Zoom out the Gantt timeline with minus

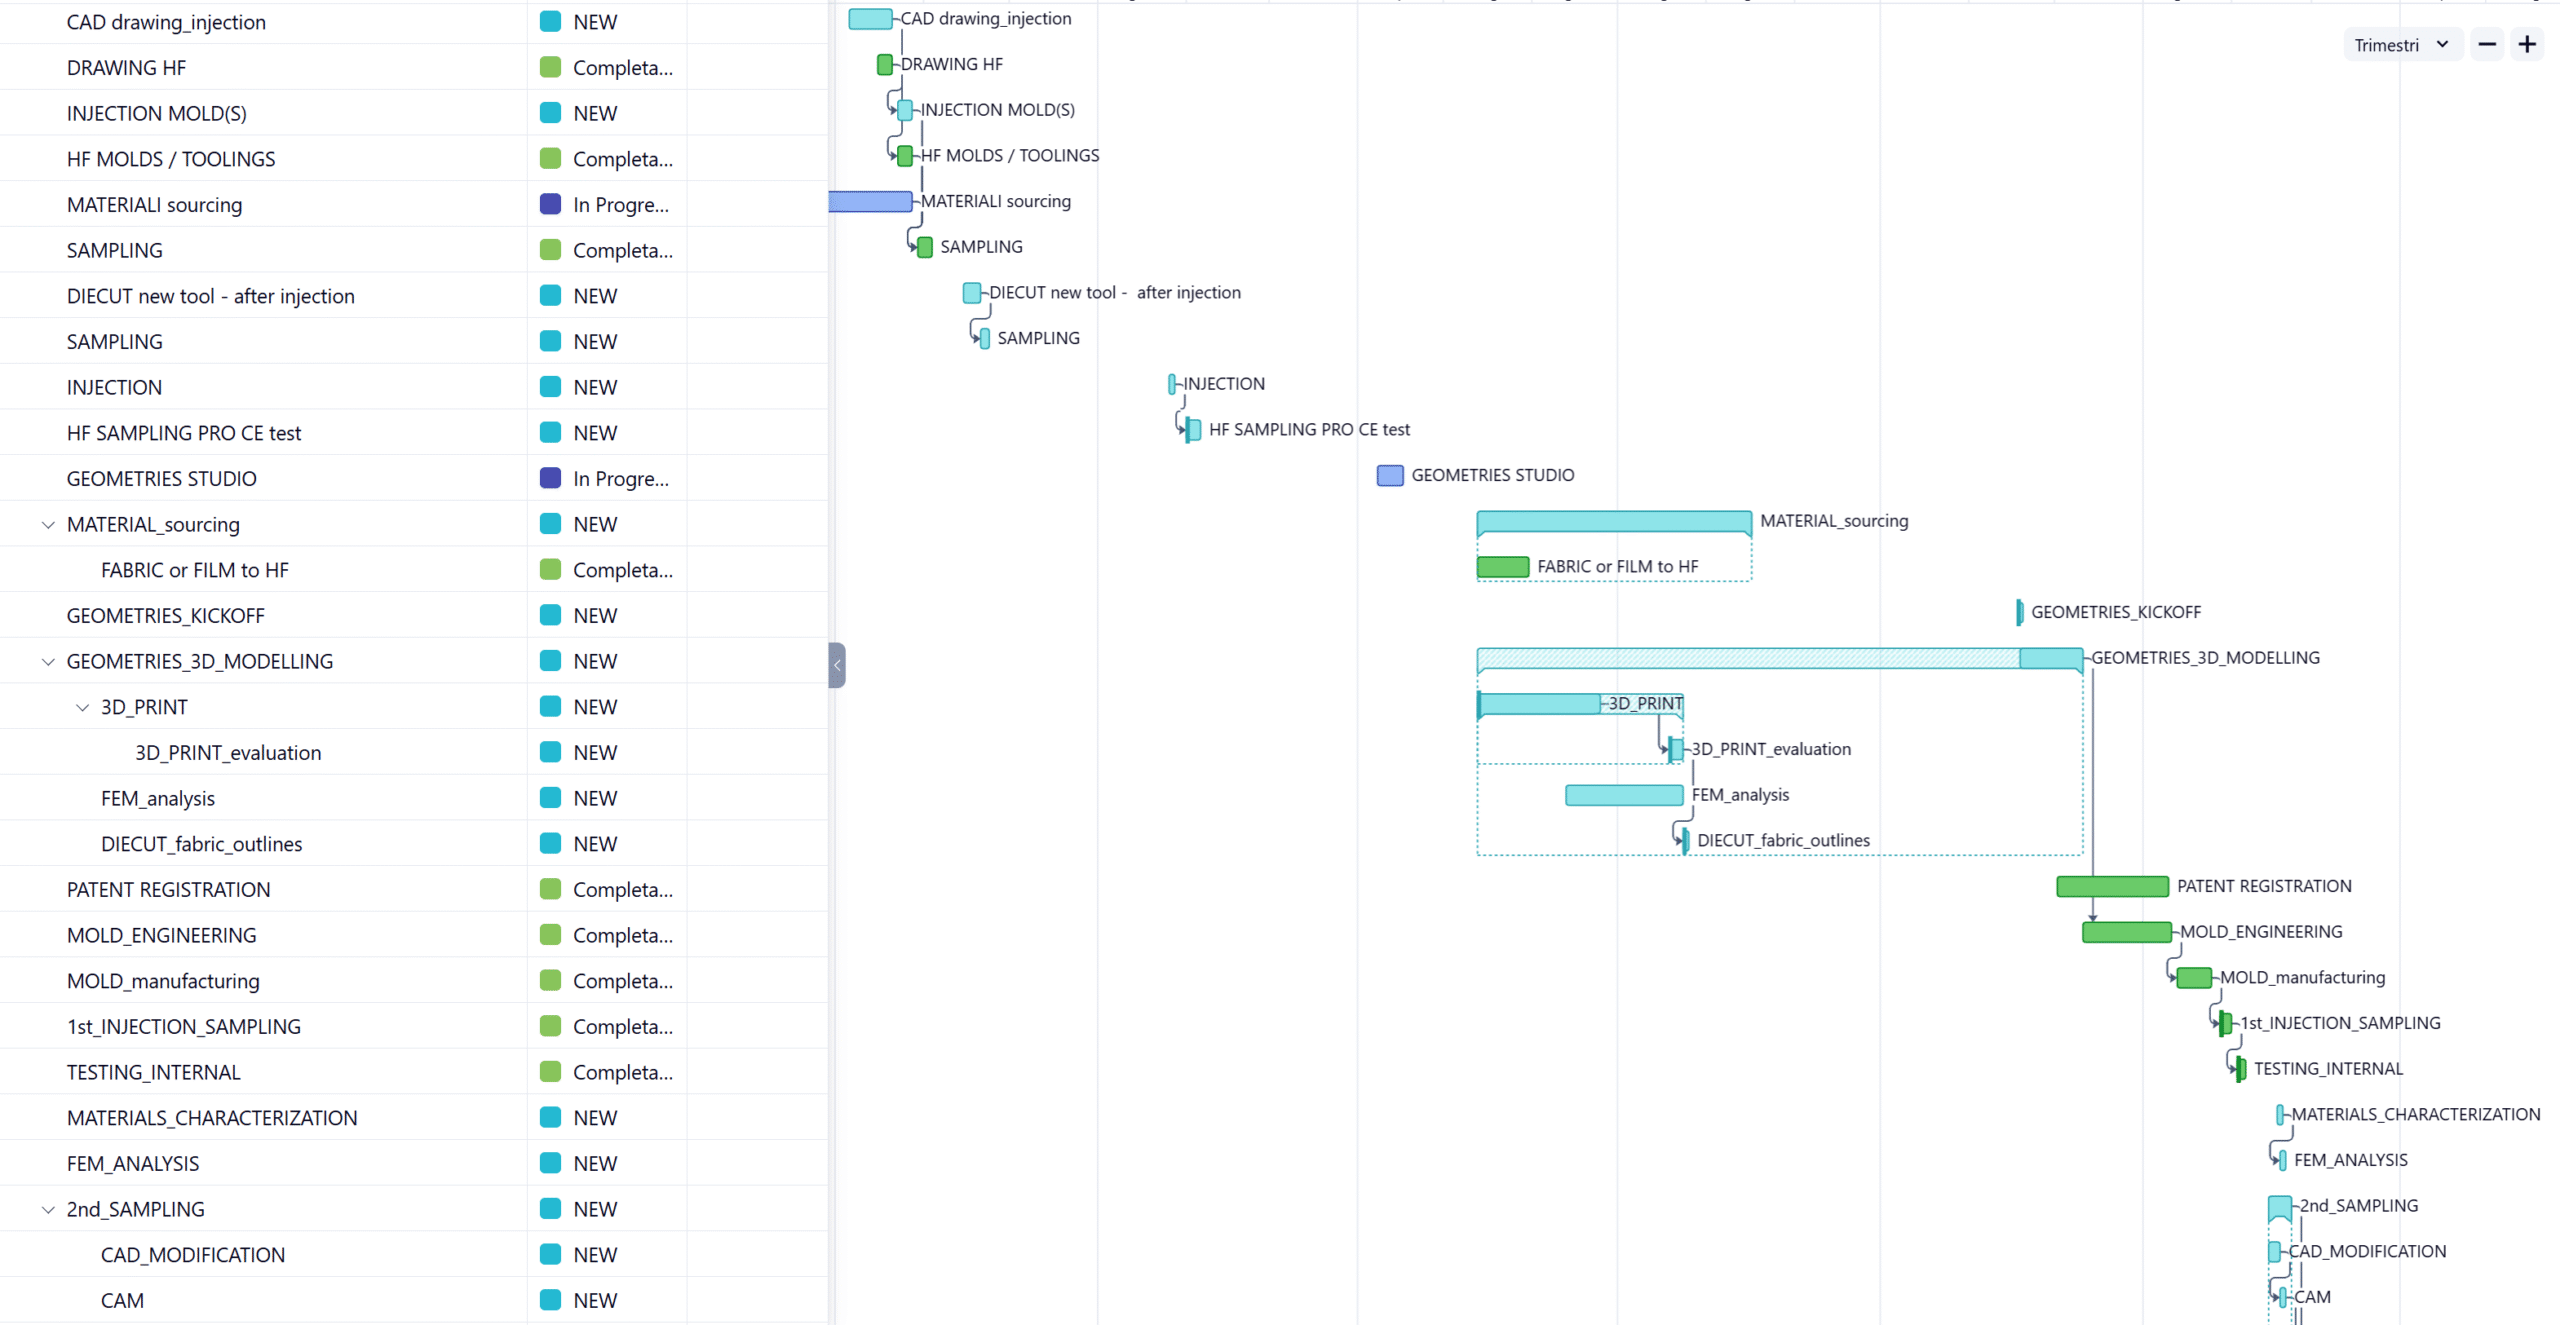coord(2487,45)
